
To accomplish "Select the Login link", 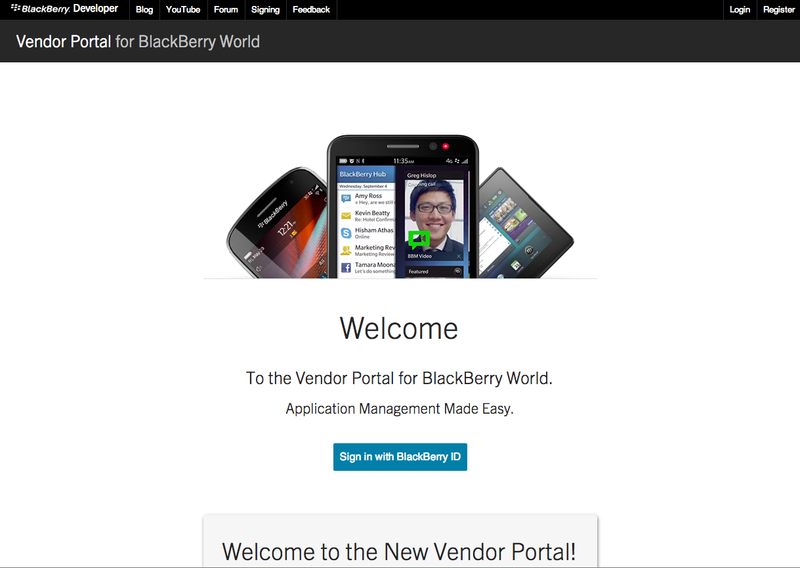I will coord(740,10).
